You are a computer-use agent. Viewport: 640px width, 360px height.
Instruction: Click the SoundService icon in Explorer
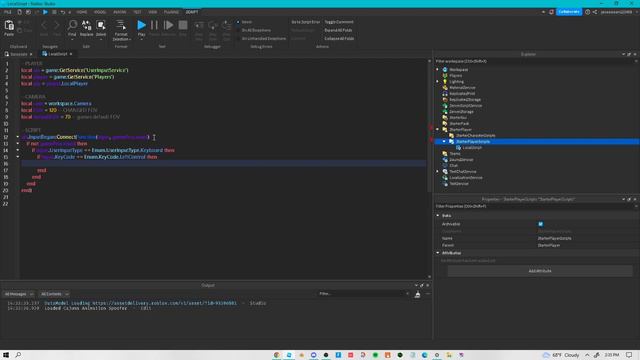445,160
